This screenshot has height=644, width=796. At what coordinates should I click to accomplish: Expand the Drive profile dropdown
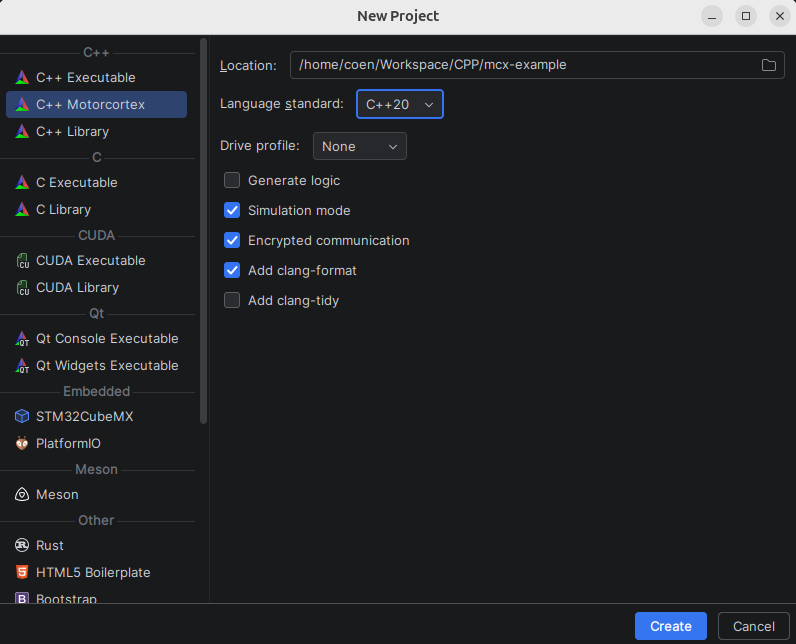click(x=359, y=146)
